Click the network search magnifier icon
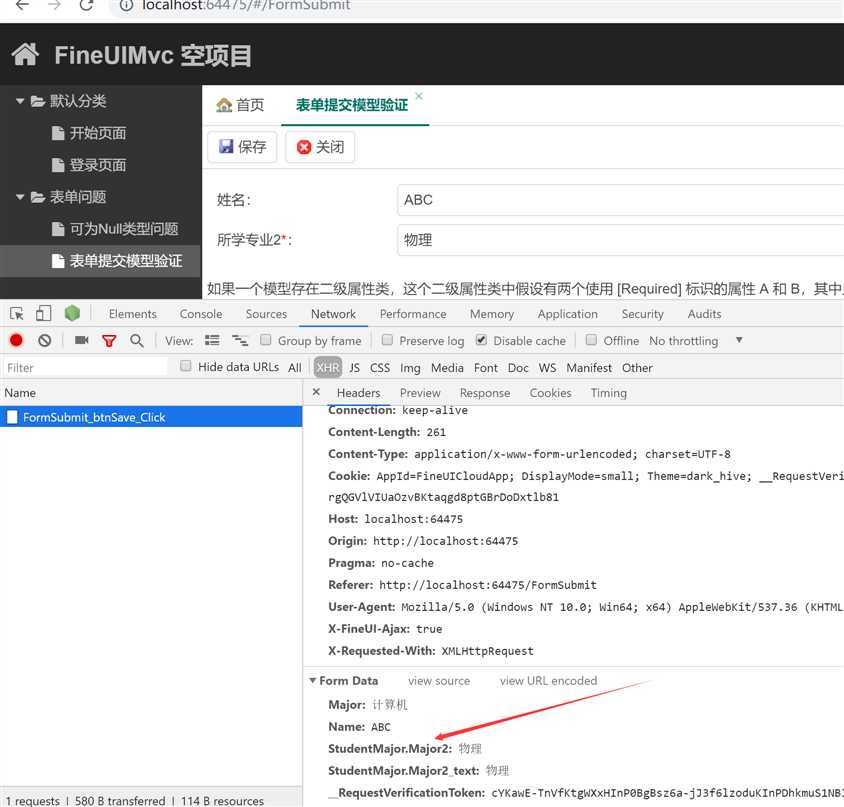 coord(137,340)
